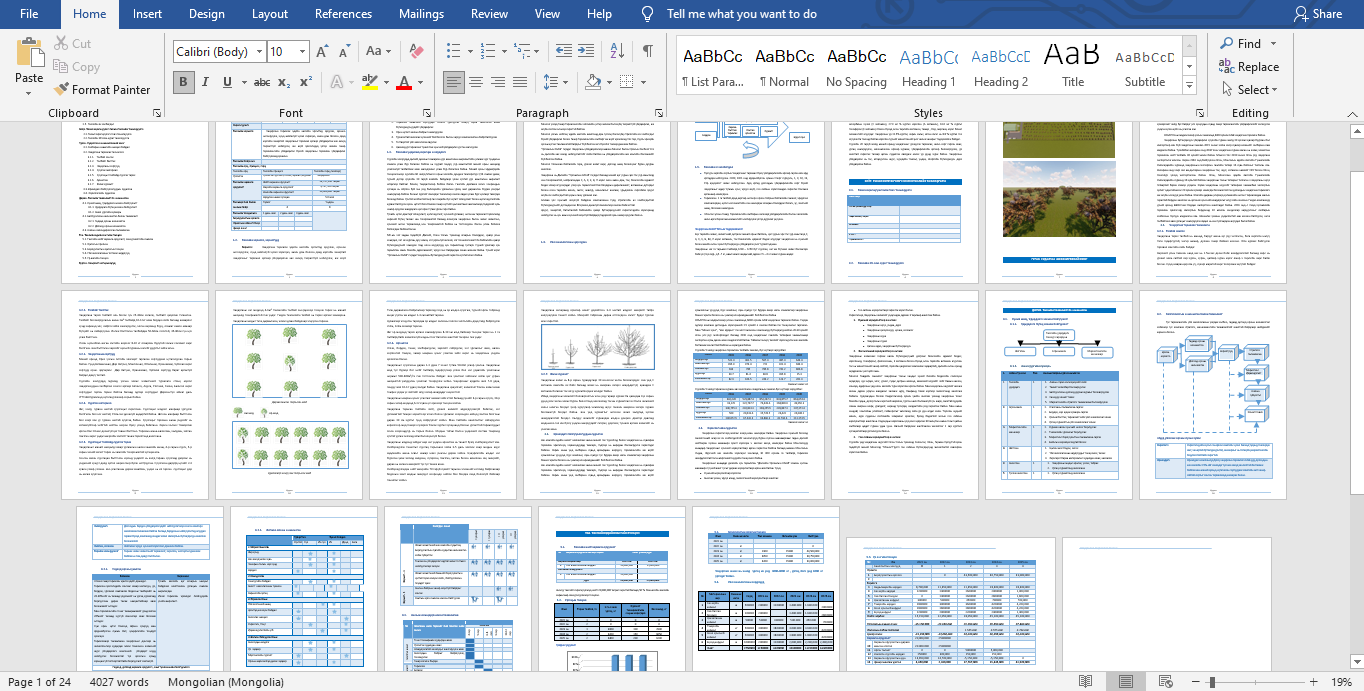
Task: Click the Tell me lightbulb icon
Action: tap(648, 14)
